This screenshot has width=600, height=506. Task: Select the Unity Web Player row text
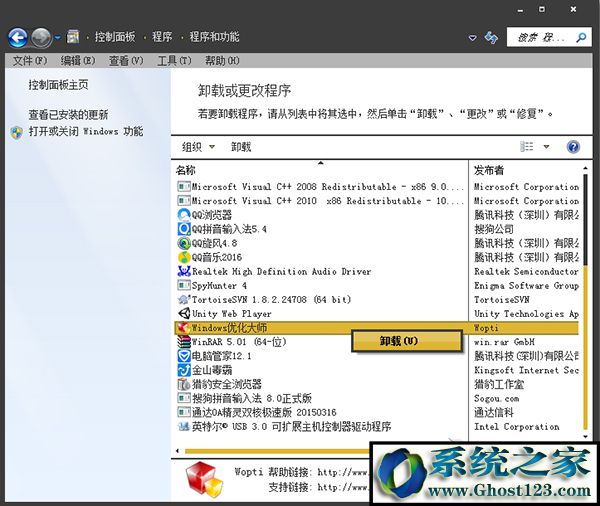(232, 314)
